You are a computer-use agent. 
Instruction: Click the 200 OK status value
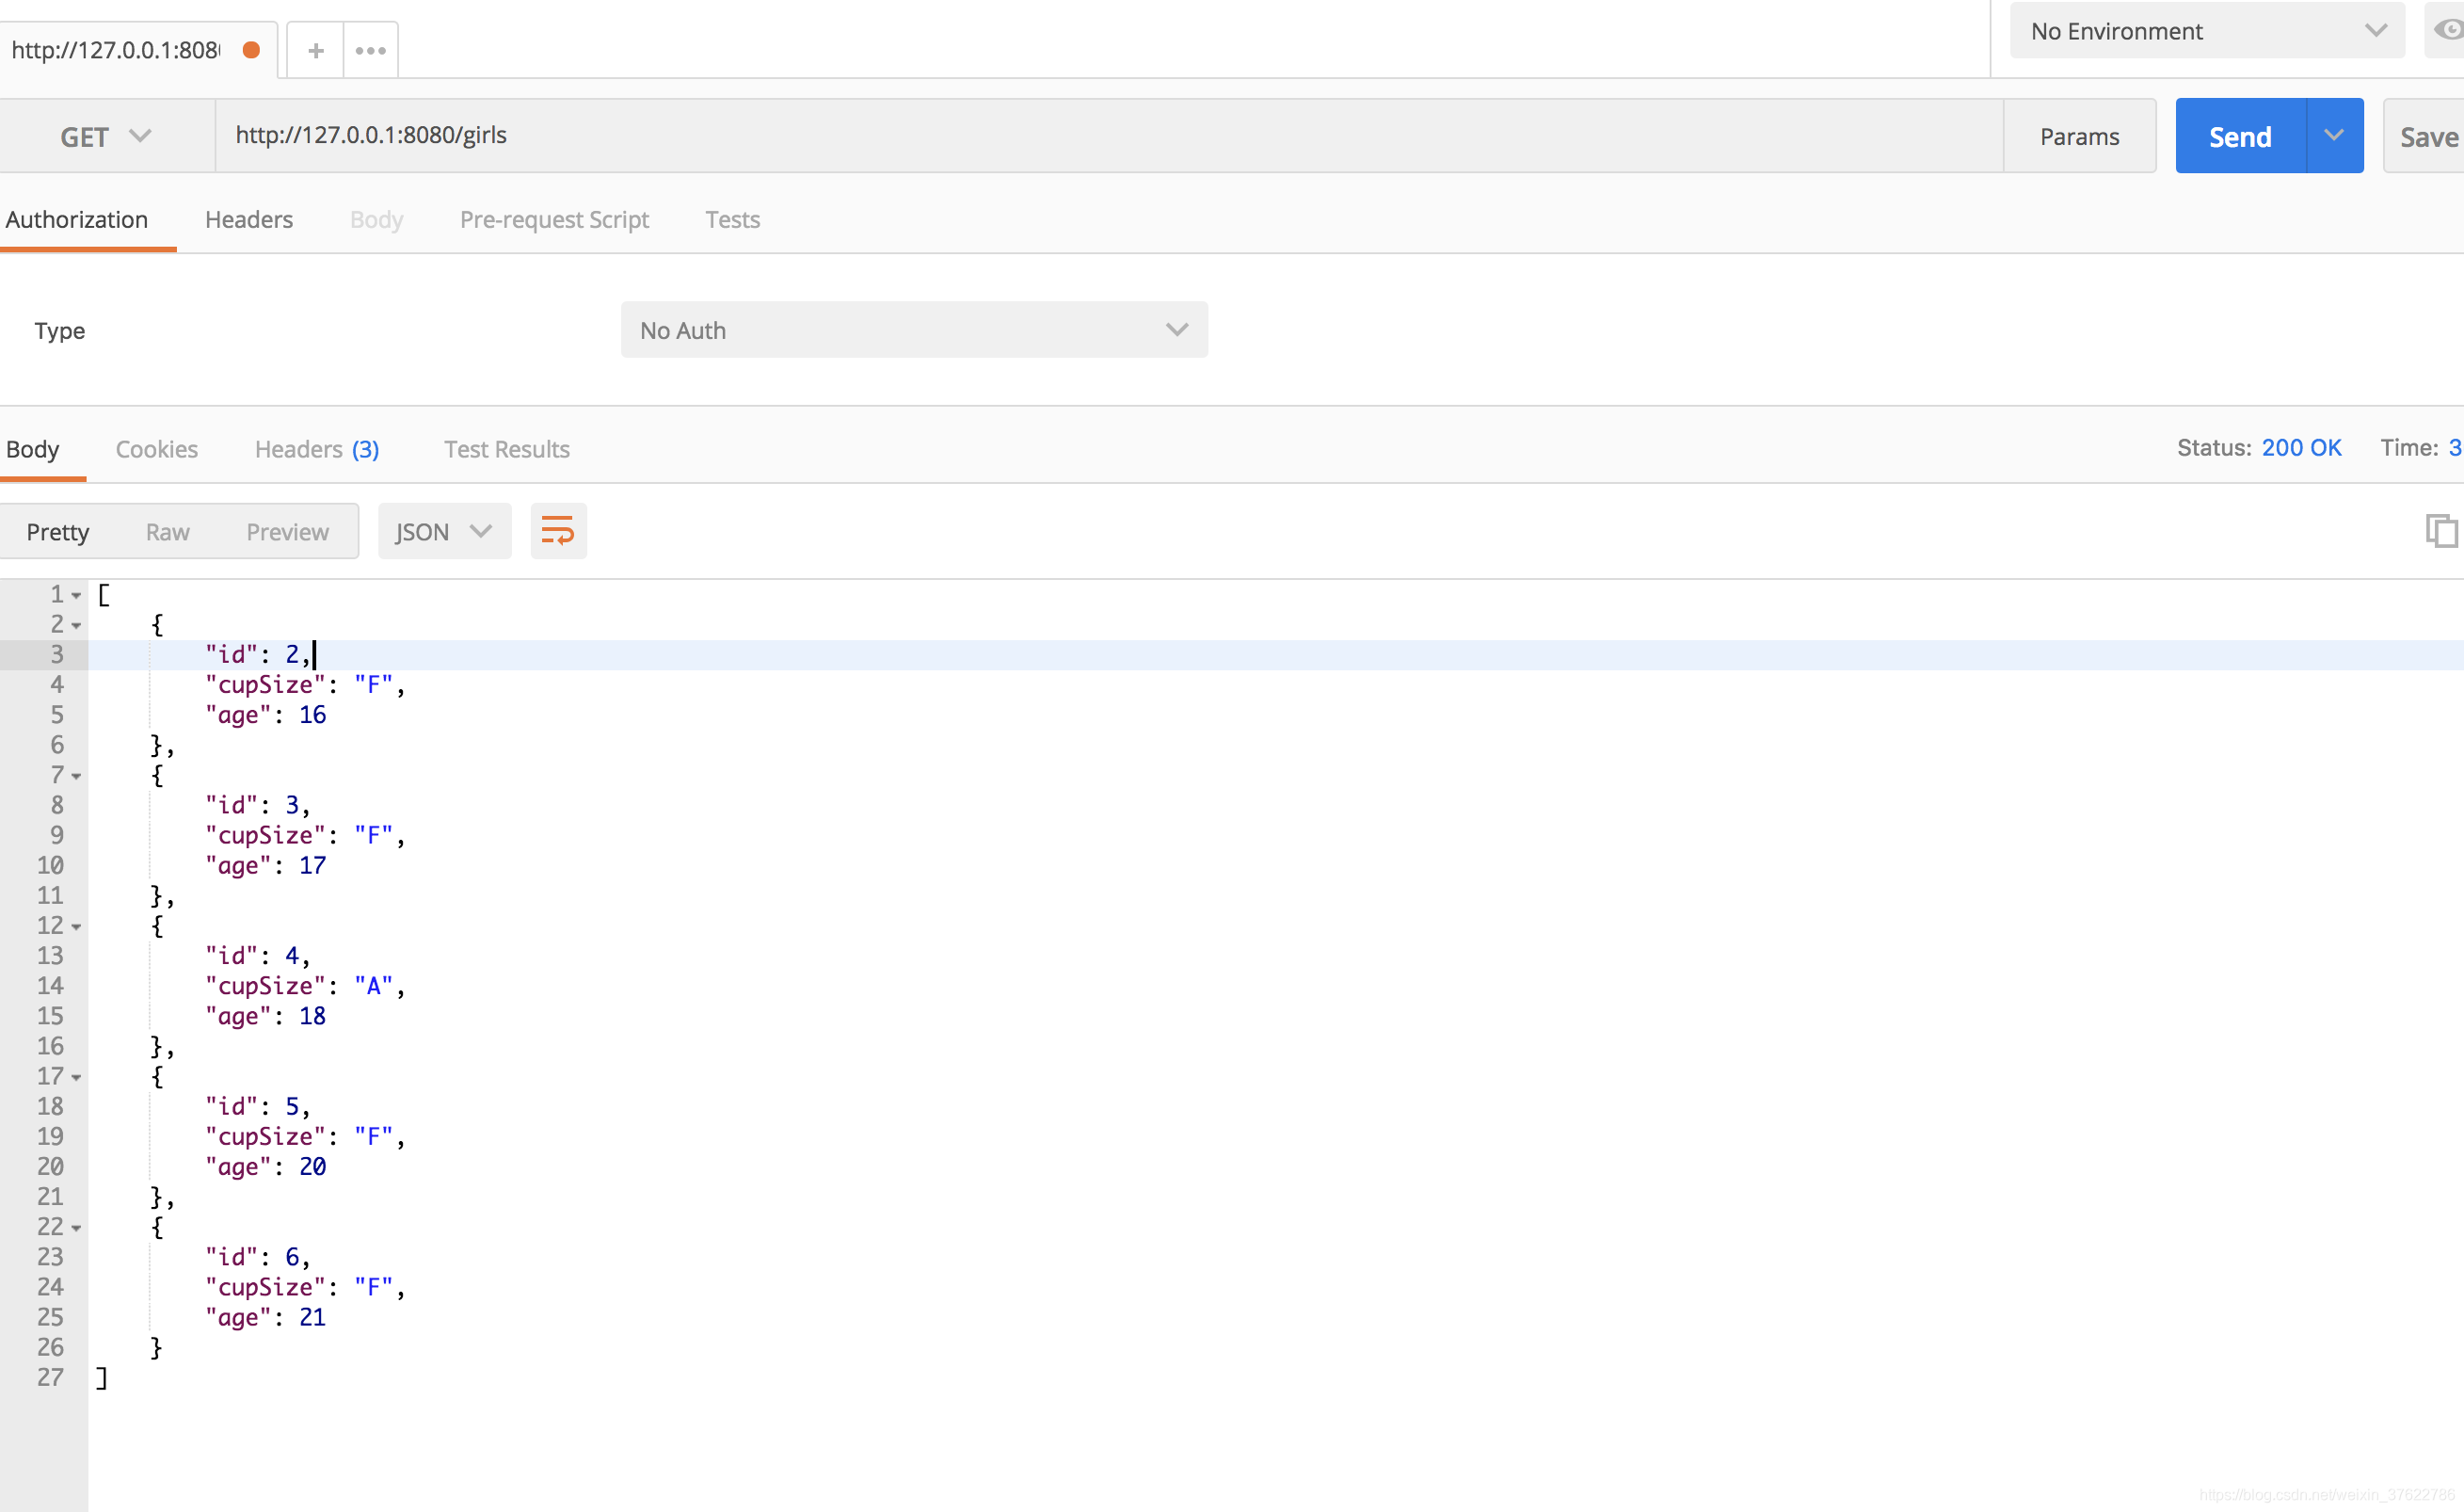click(2301, 448)
